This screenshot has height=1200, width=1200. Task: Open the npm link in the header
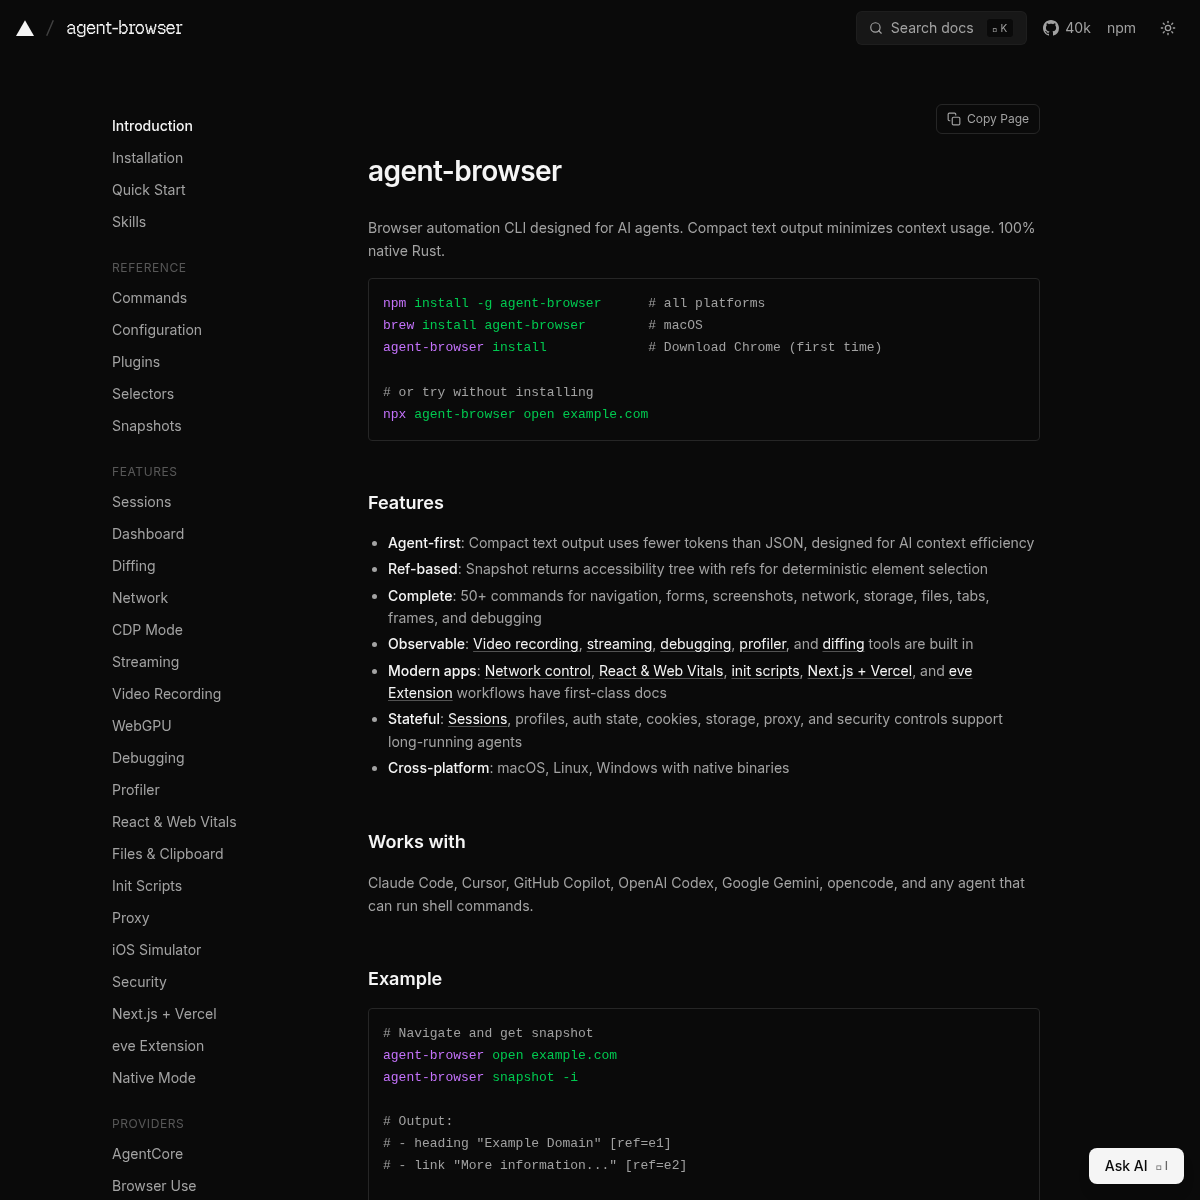[1121, 28]
